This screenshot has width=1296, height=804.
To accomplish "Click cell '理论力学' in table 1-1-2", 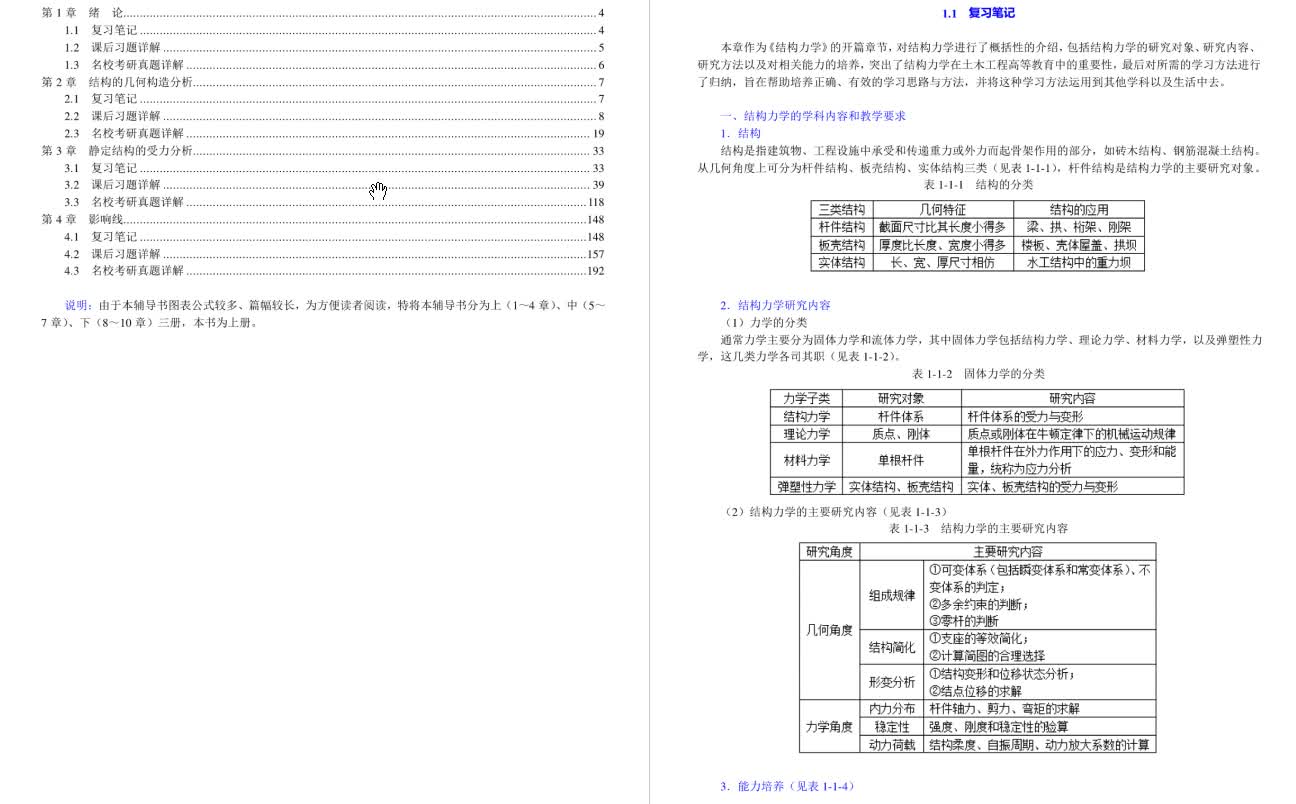I will [x=806, y=434].
